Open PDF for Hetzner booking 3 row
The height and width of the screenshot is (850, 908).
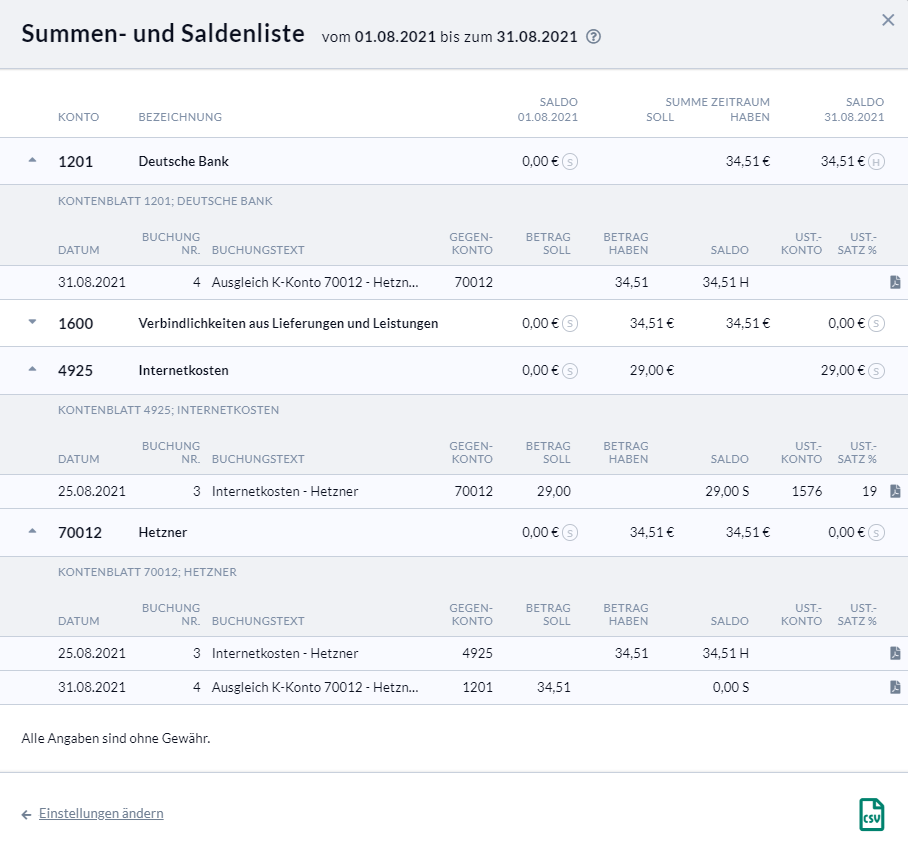(x=895, y=654)
